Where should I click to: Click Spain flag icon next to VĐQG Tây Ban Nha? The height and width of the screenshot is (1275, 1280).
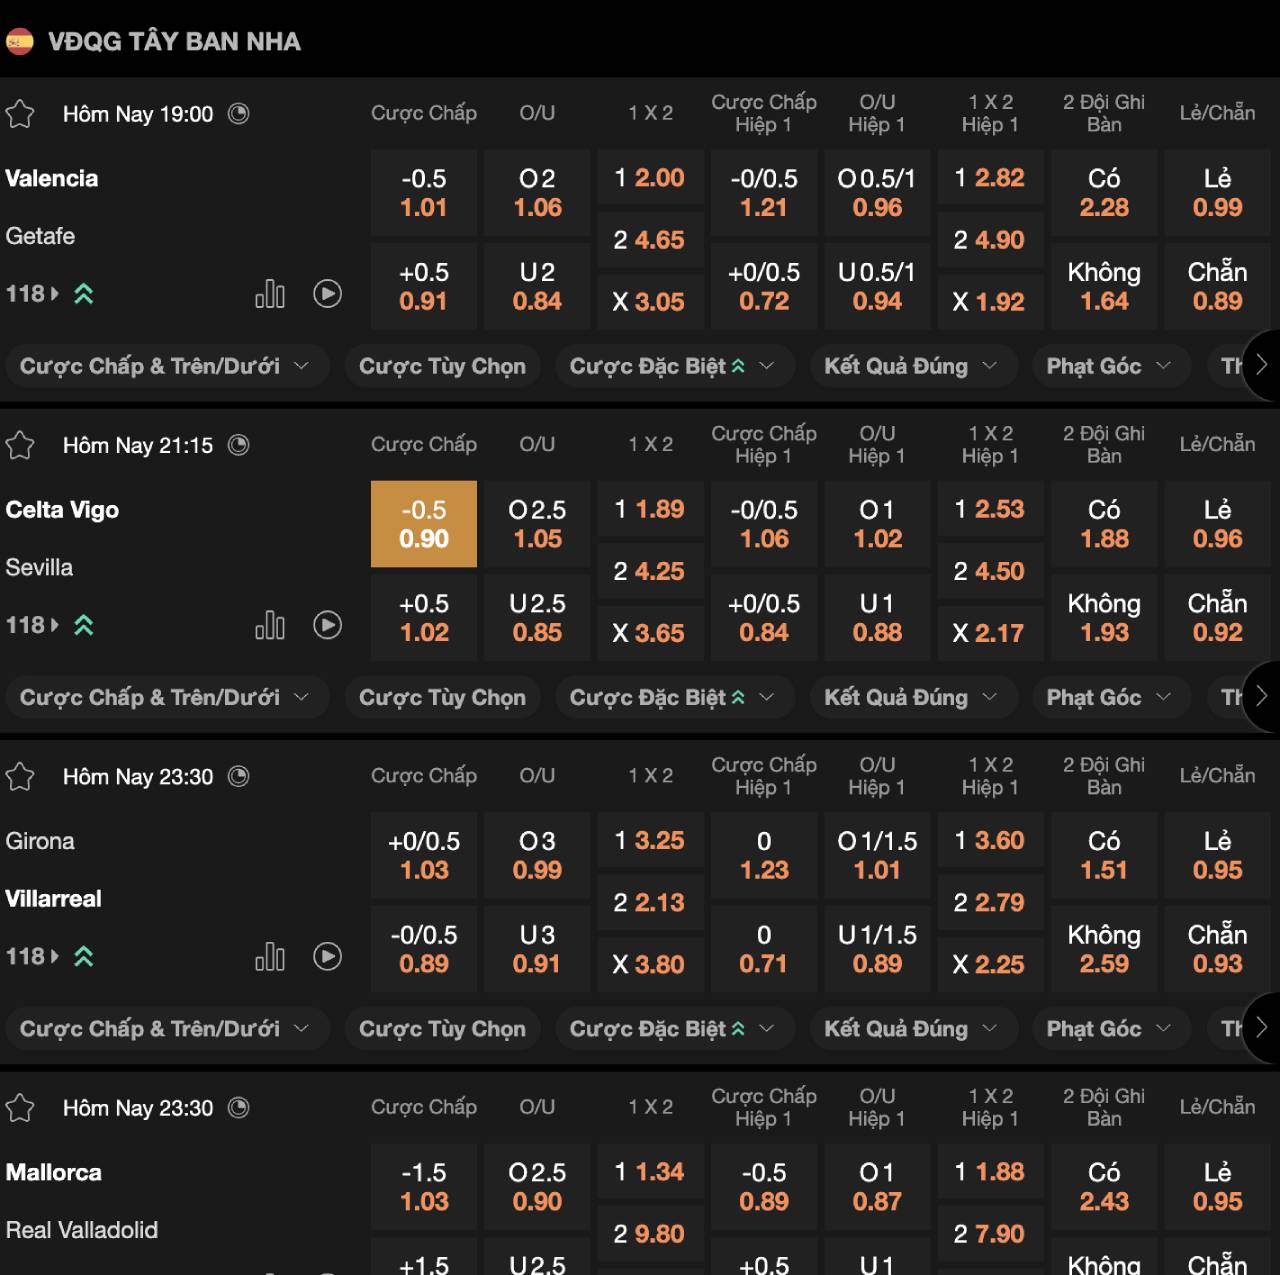20,41
